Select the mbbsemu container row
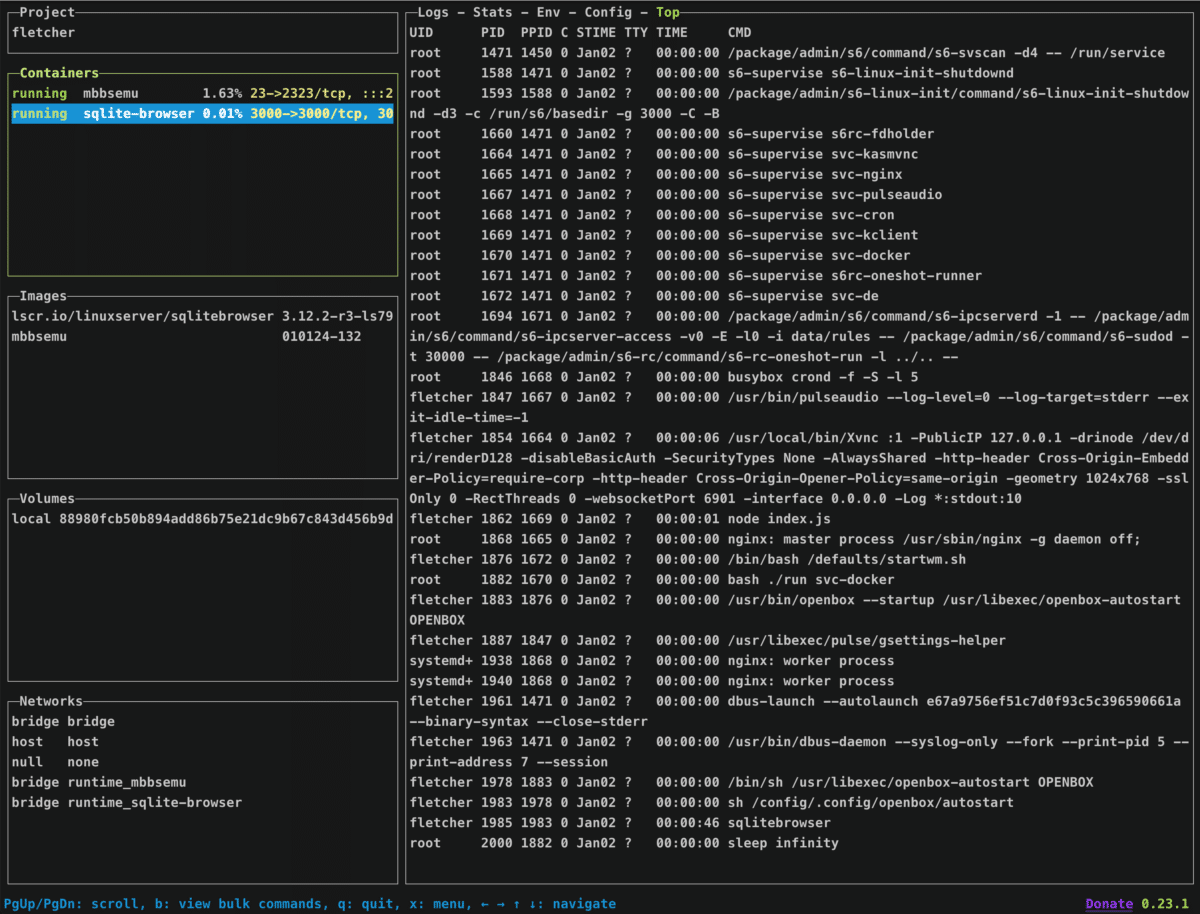 (x=202, y=93)
